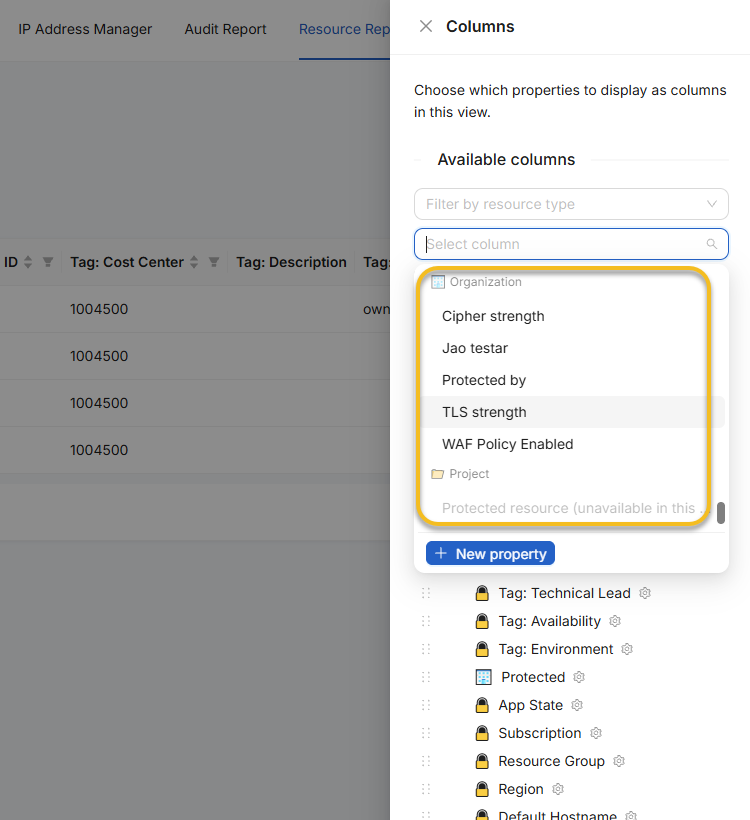Click lock icon of App State

482,705
